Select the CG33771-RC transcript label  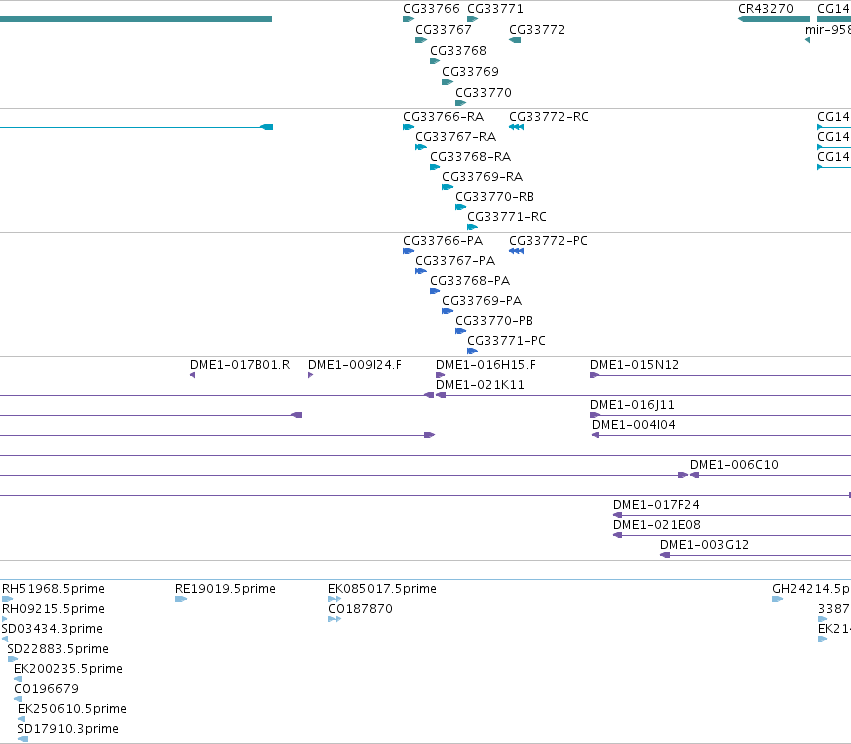[507, 217]
